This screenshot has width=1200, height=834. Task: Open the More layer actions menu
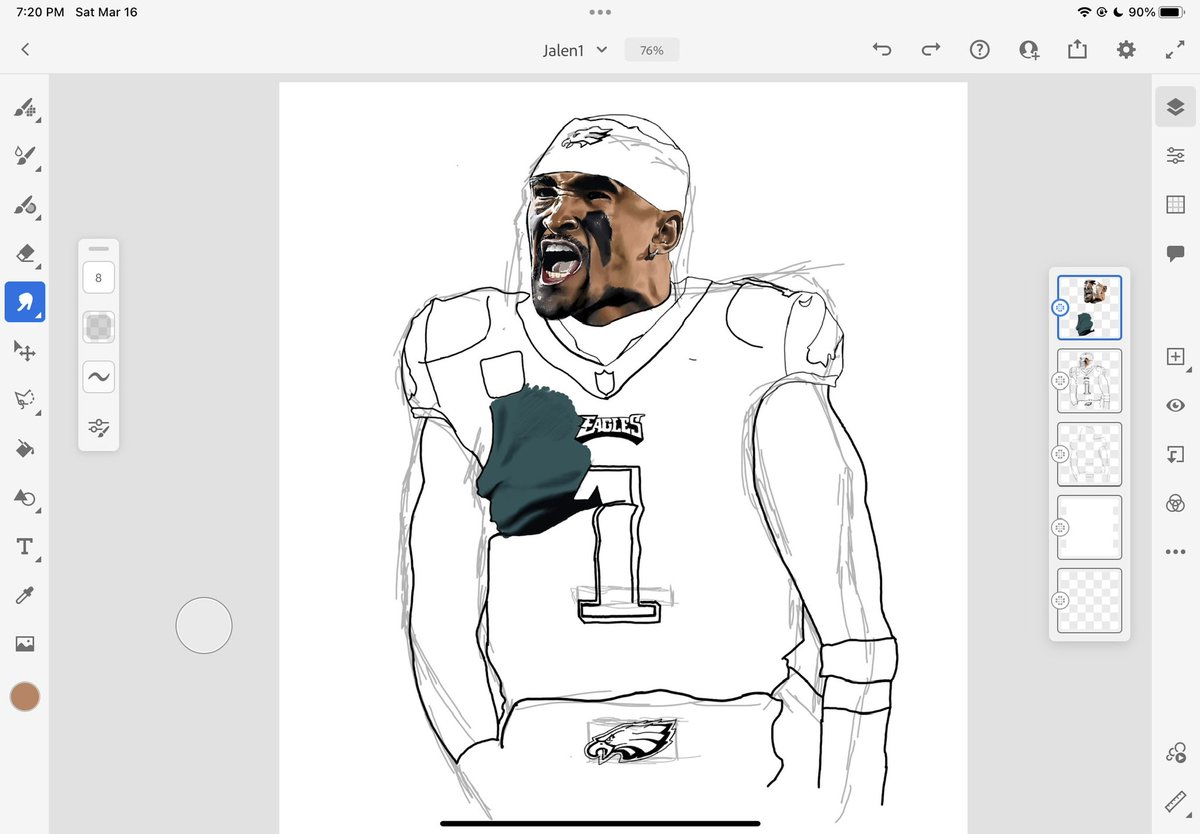coord(1175,552)
